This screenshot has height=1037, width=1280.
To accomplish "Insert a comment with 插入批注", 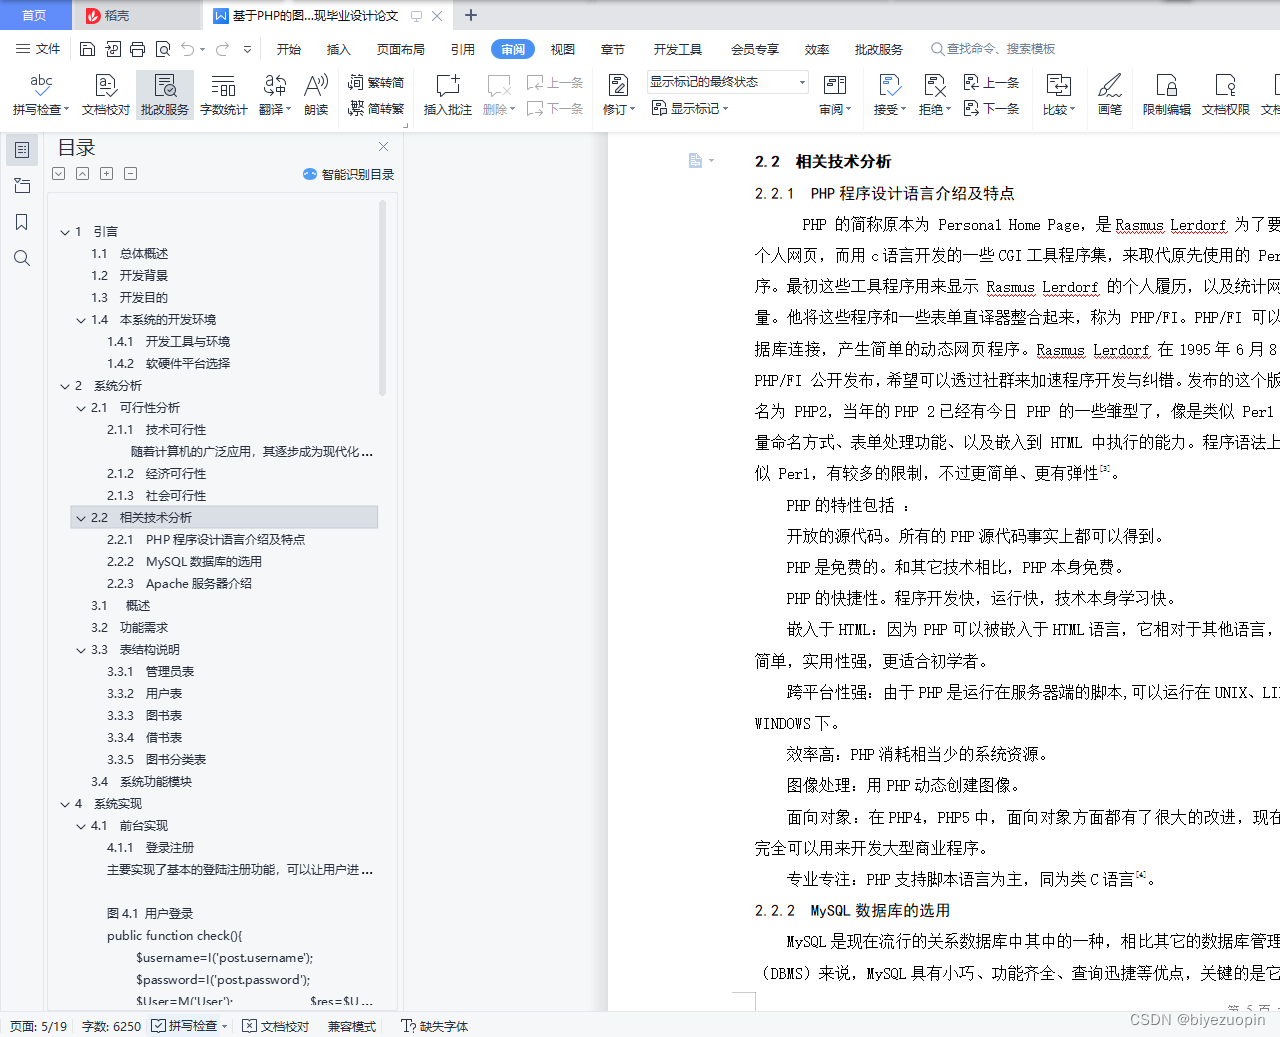I will pyautogui.click(x=448, y=95).
